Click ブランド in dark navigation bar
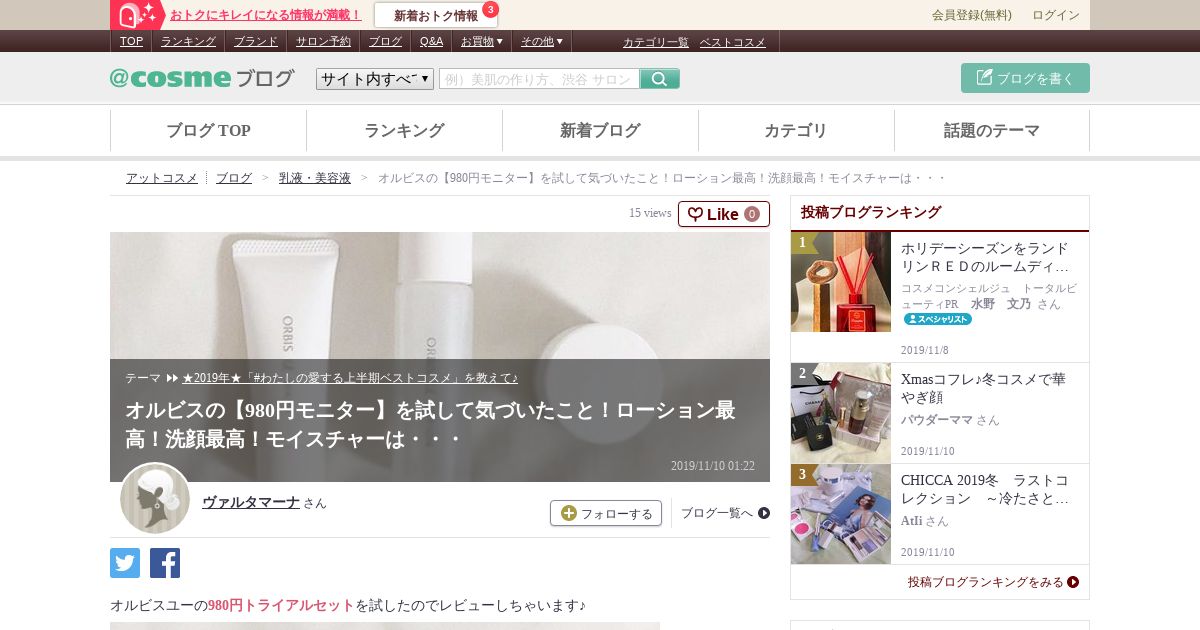 point(256,41)
